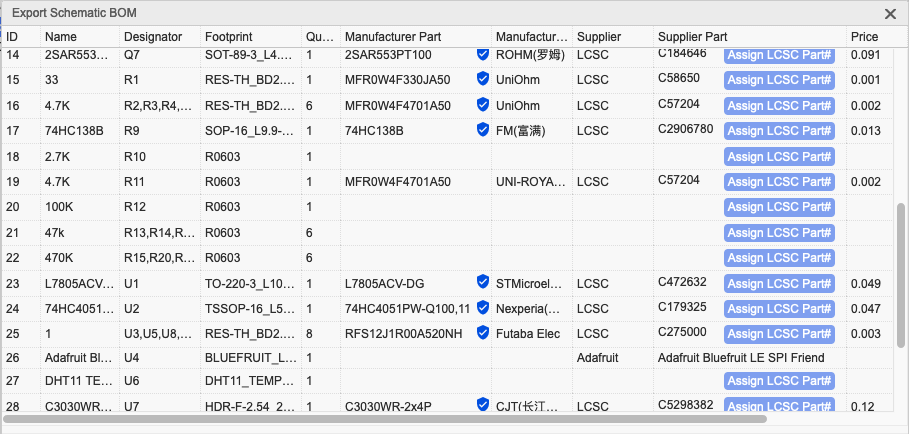Viewport: 909px width, 434px height.
Task: Click the horizontal scrollbar at the bottom
Action: point(385,418)
